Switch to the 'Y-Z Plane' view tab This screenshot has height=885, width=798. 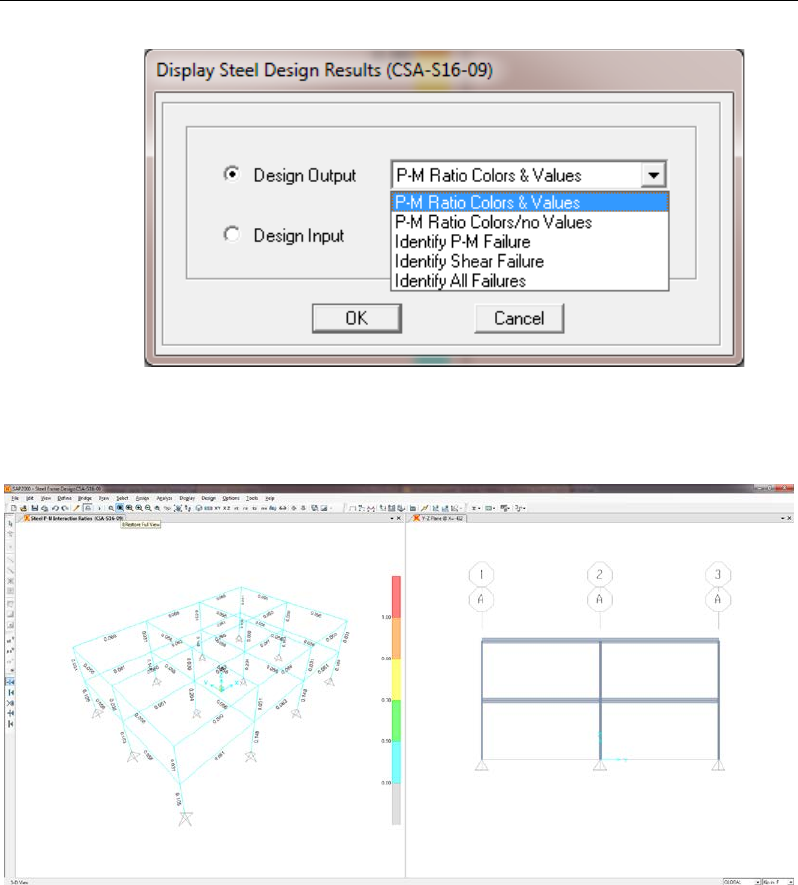point(439,518)
